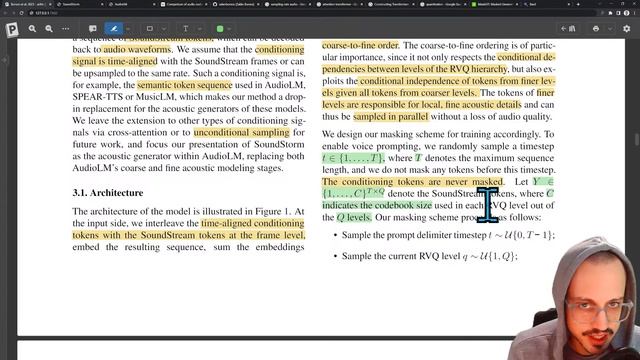
Task: Zoom out of the PDF
Action: coord(49,29)
